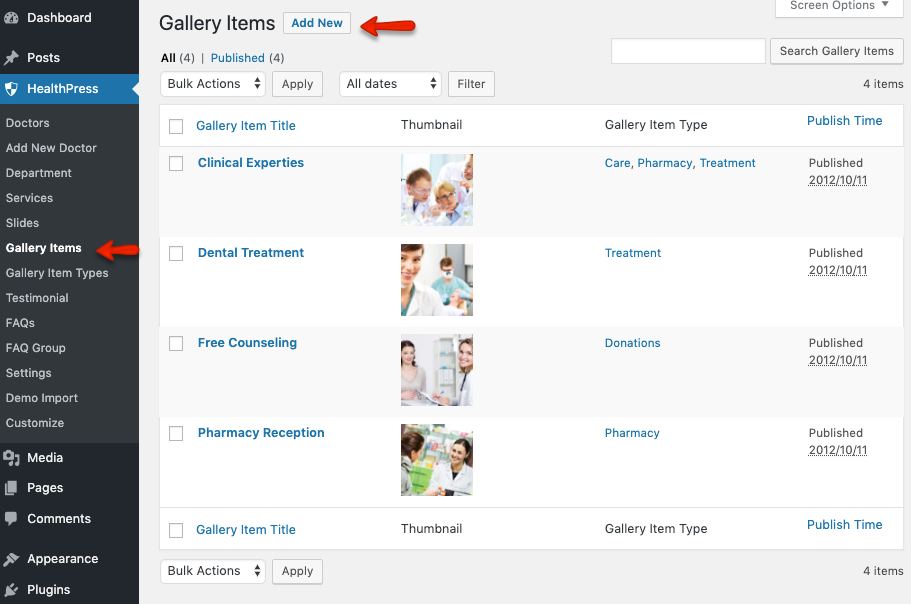The image size is (911, 604).
Task: Tick the Clinical Experties row checkbox
Action: [x=176, y=164]
